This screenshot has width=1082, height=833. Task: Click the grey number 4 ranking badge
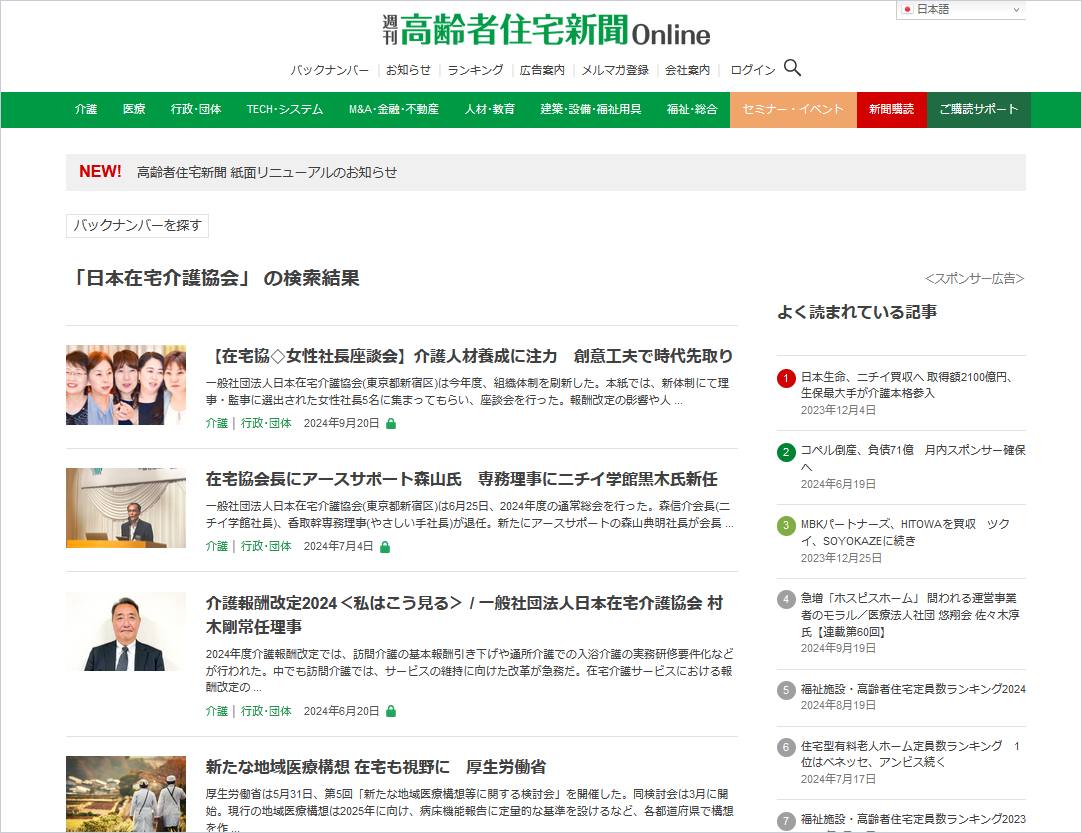pyautogui.click(x=786, y=599)
